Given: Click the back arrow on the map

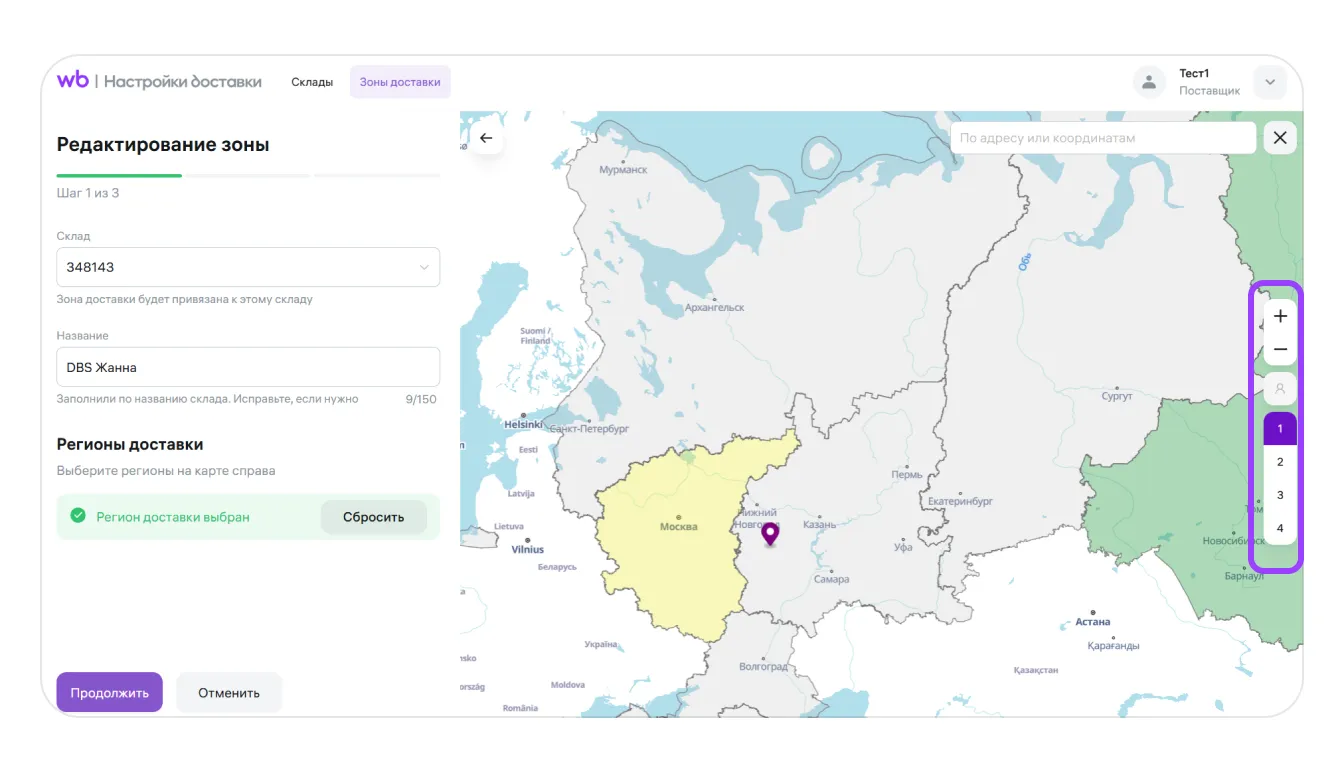Looking at the screenshot, I should 486,138.
